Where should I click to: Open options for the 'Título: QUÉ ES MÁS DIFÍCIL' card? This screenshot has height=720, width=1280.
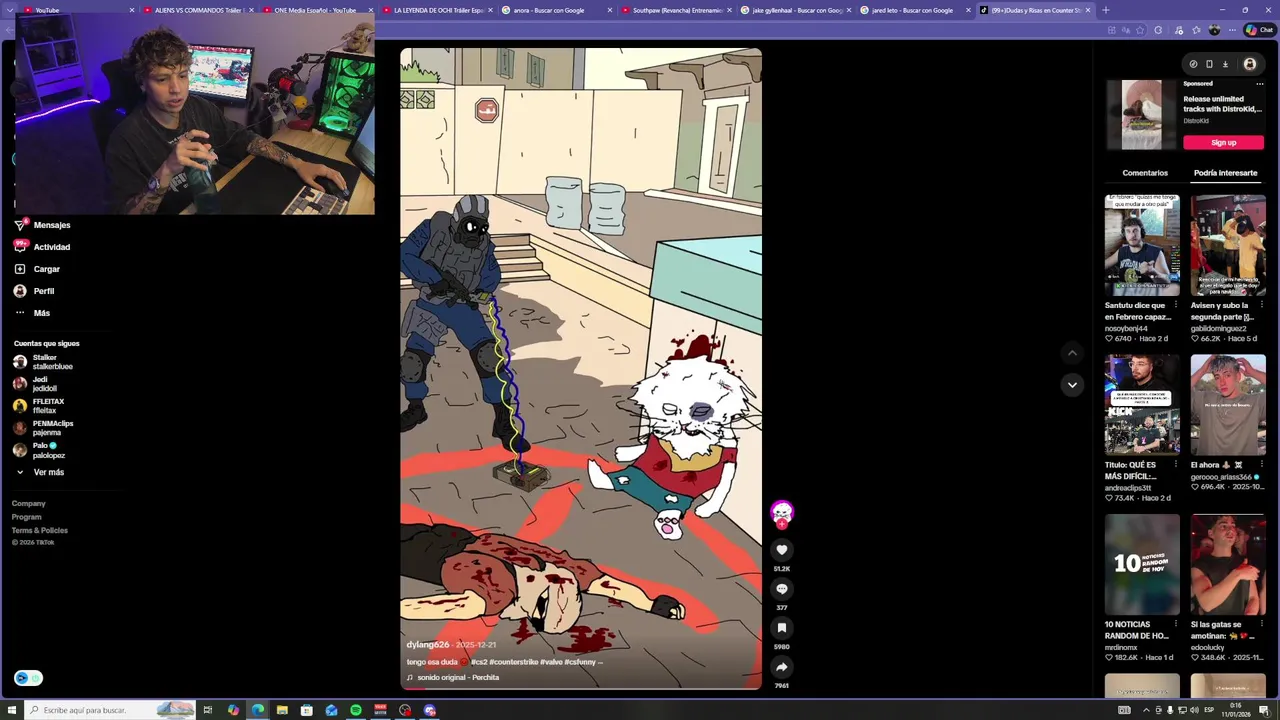(x=1176, y=465)
